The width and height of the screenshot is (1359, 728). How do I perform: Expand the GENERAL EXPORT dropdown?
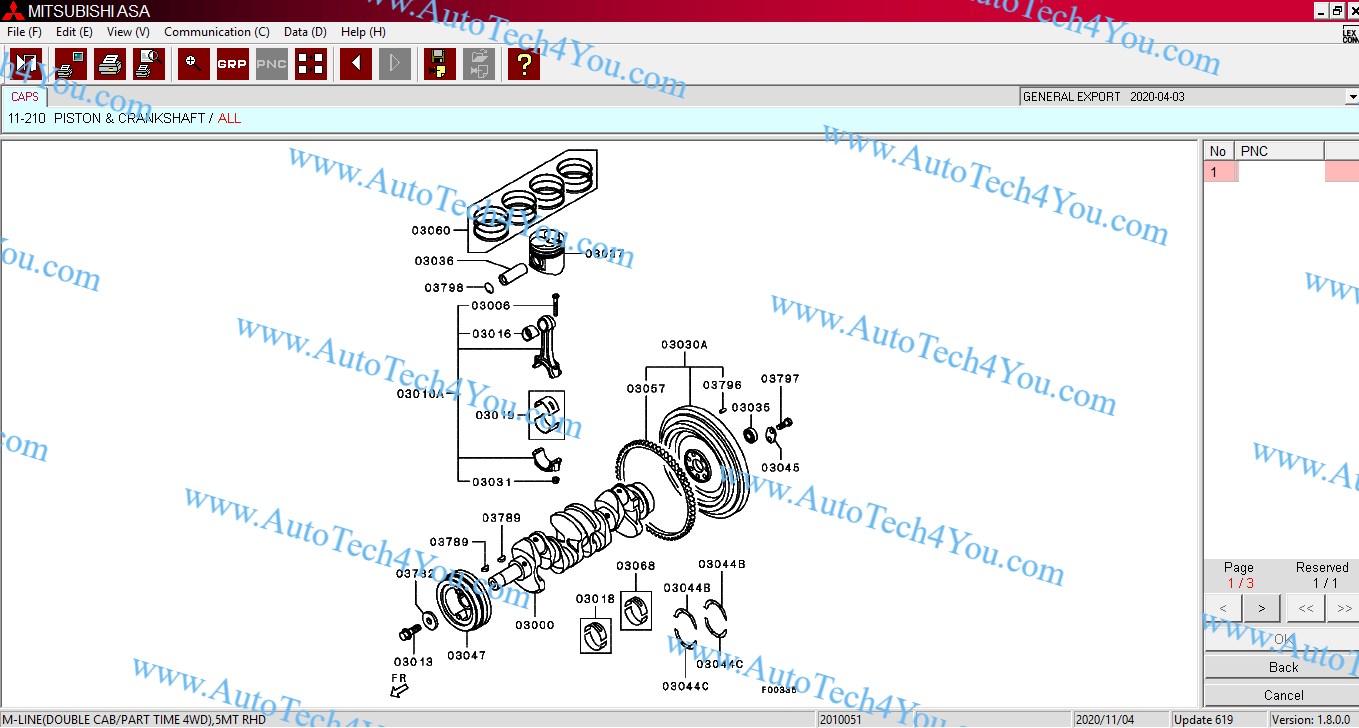tap(1351, 97)
